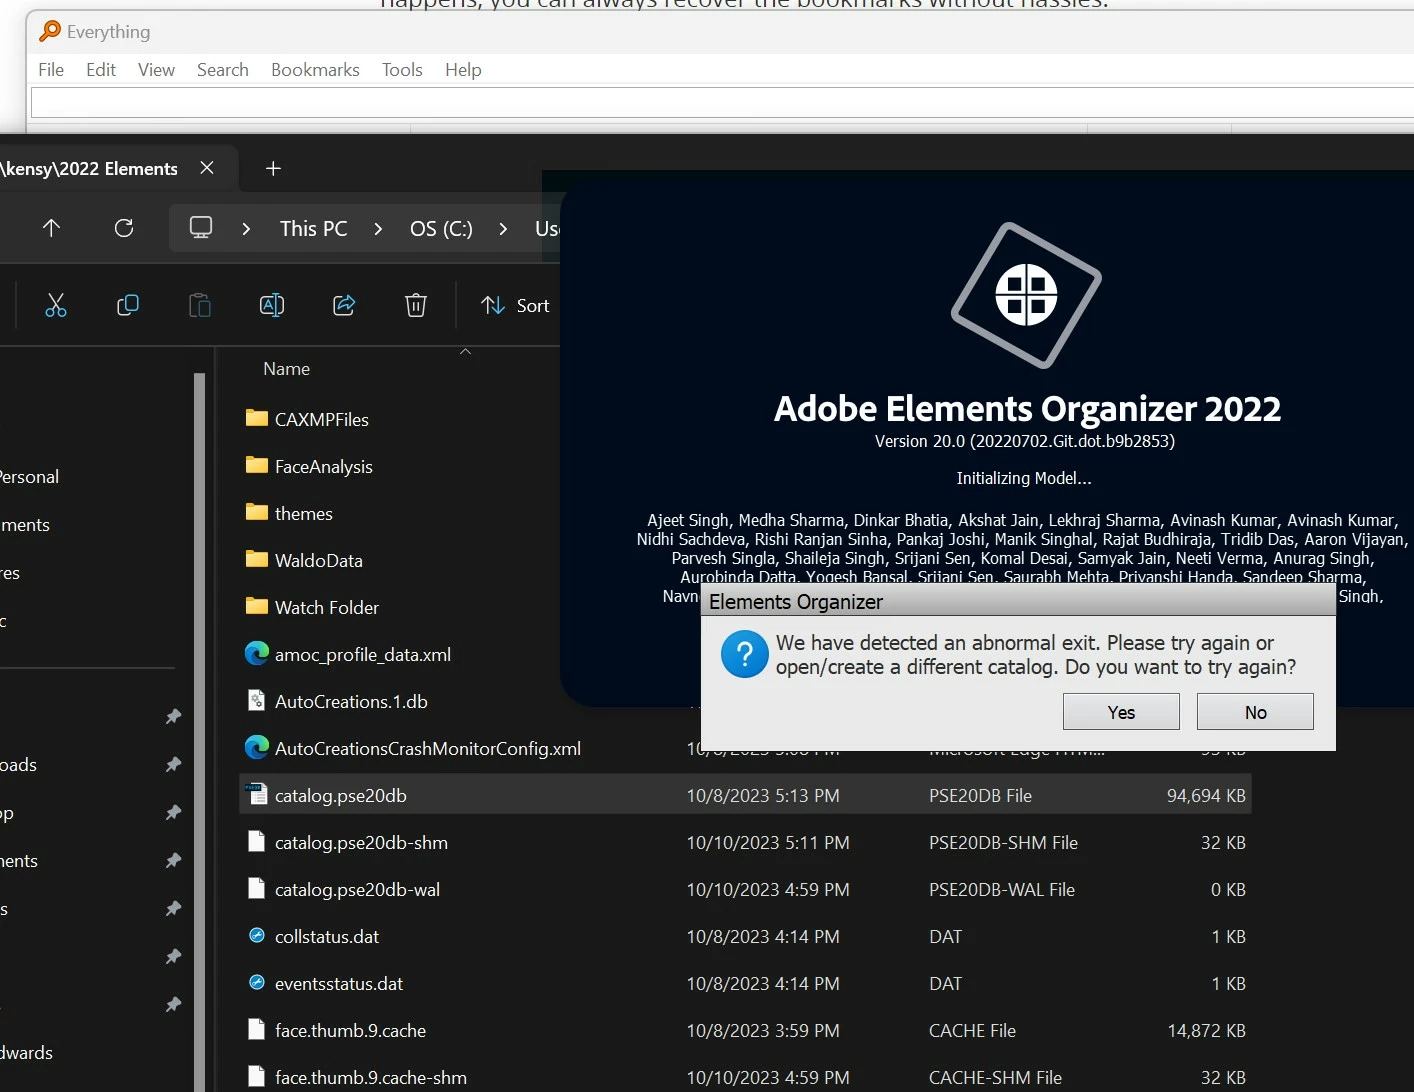
Task: Click the 10/8/2023 5:13 PM date cell
Action: tap(763, 796)
